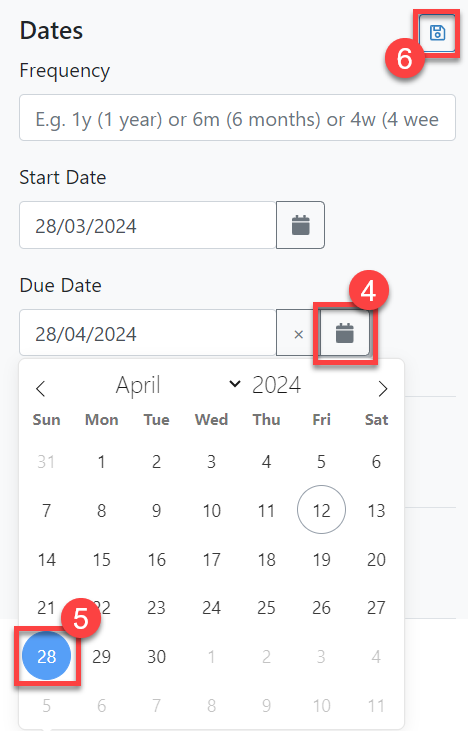Clear the Due Date with the × button
The image size is (468, 731).
pyautogui.click(x=298, y=333)
